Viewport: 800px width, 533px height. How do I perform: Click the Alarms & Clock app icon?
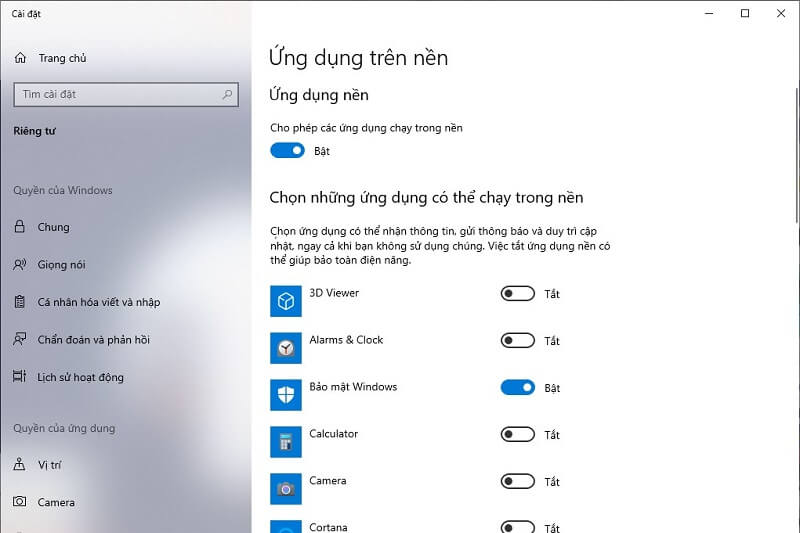(286, 348)
